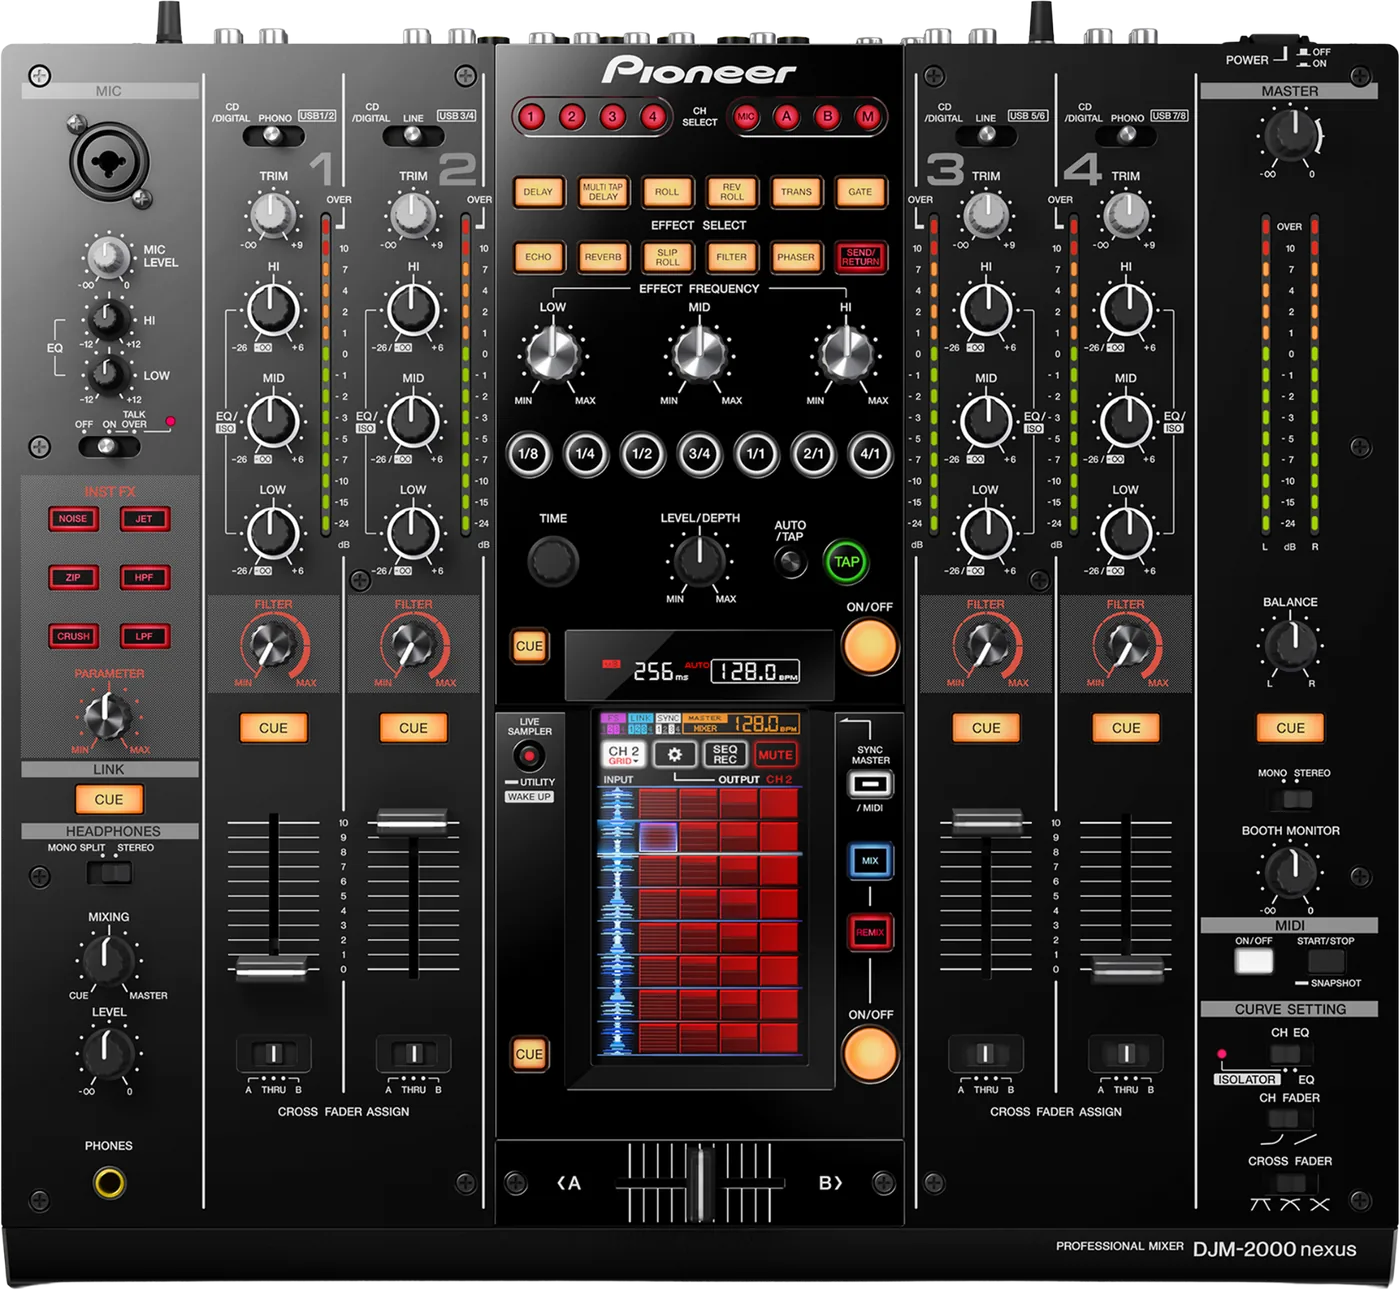Select the 2/1 beat button
The image size is (1400, 1290).
point(813,454)
